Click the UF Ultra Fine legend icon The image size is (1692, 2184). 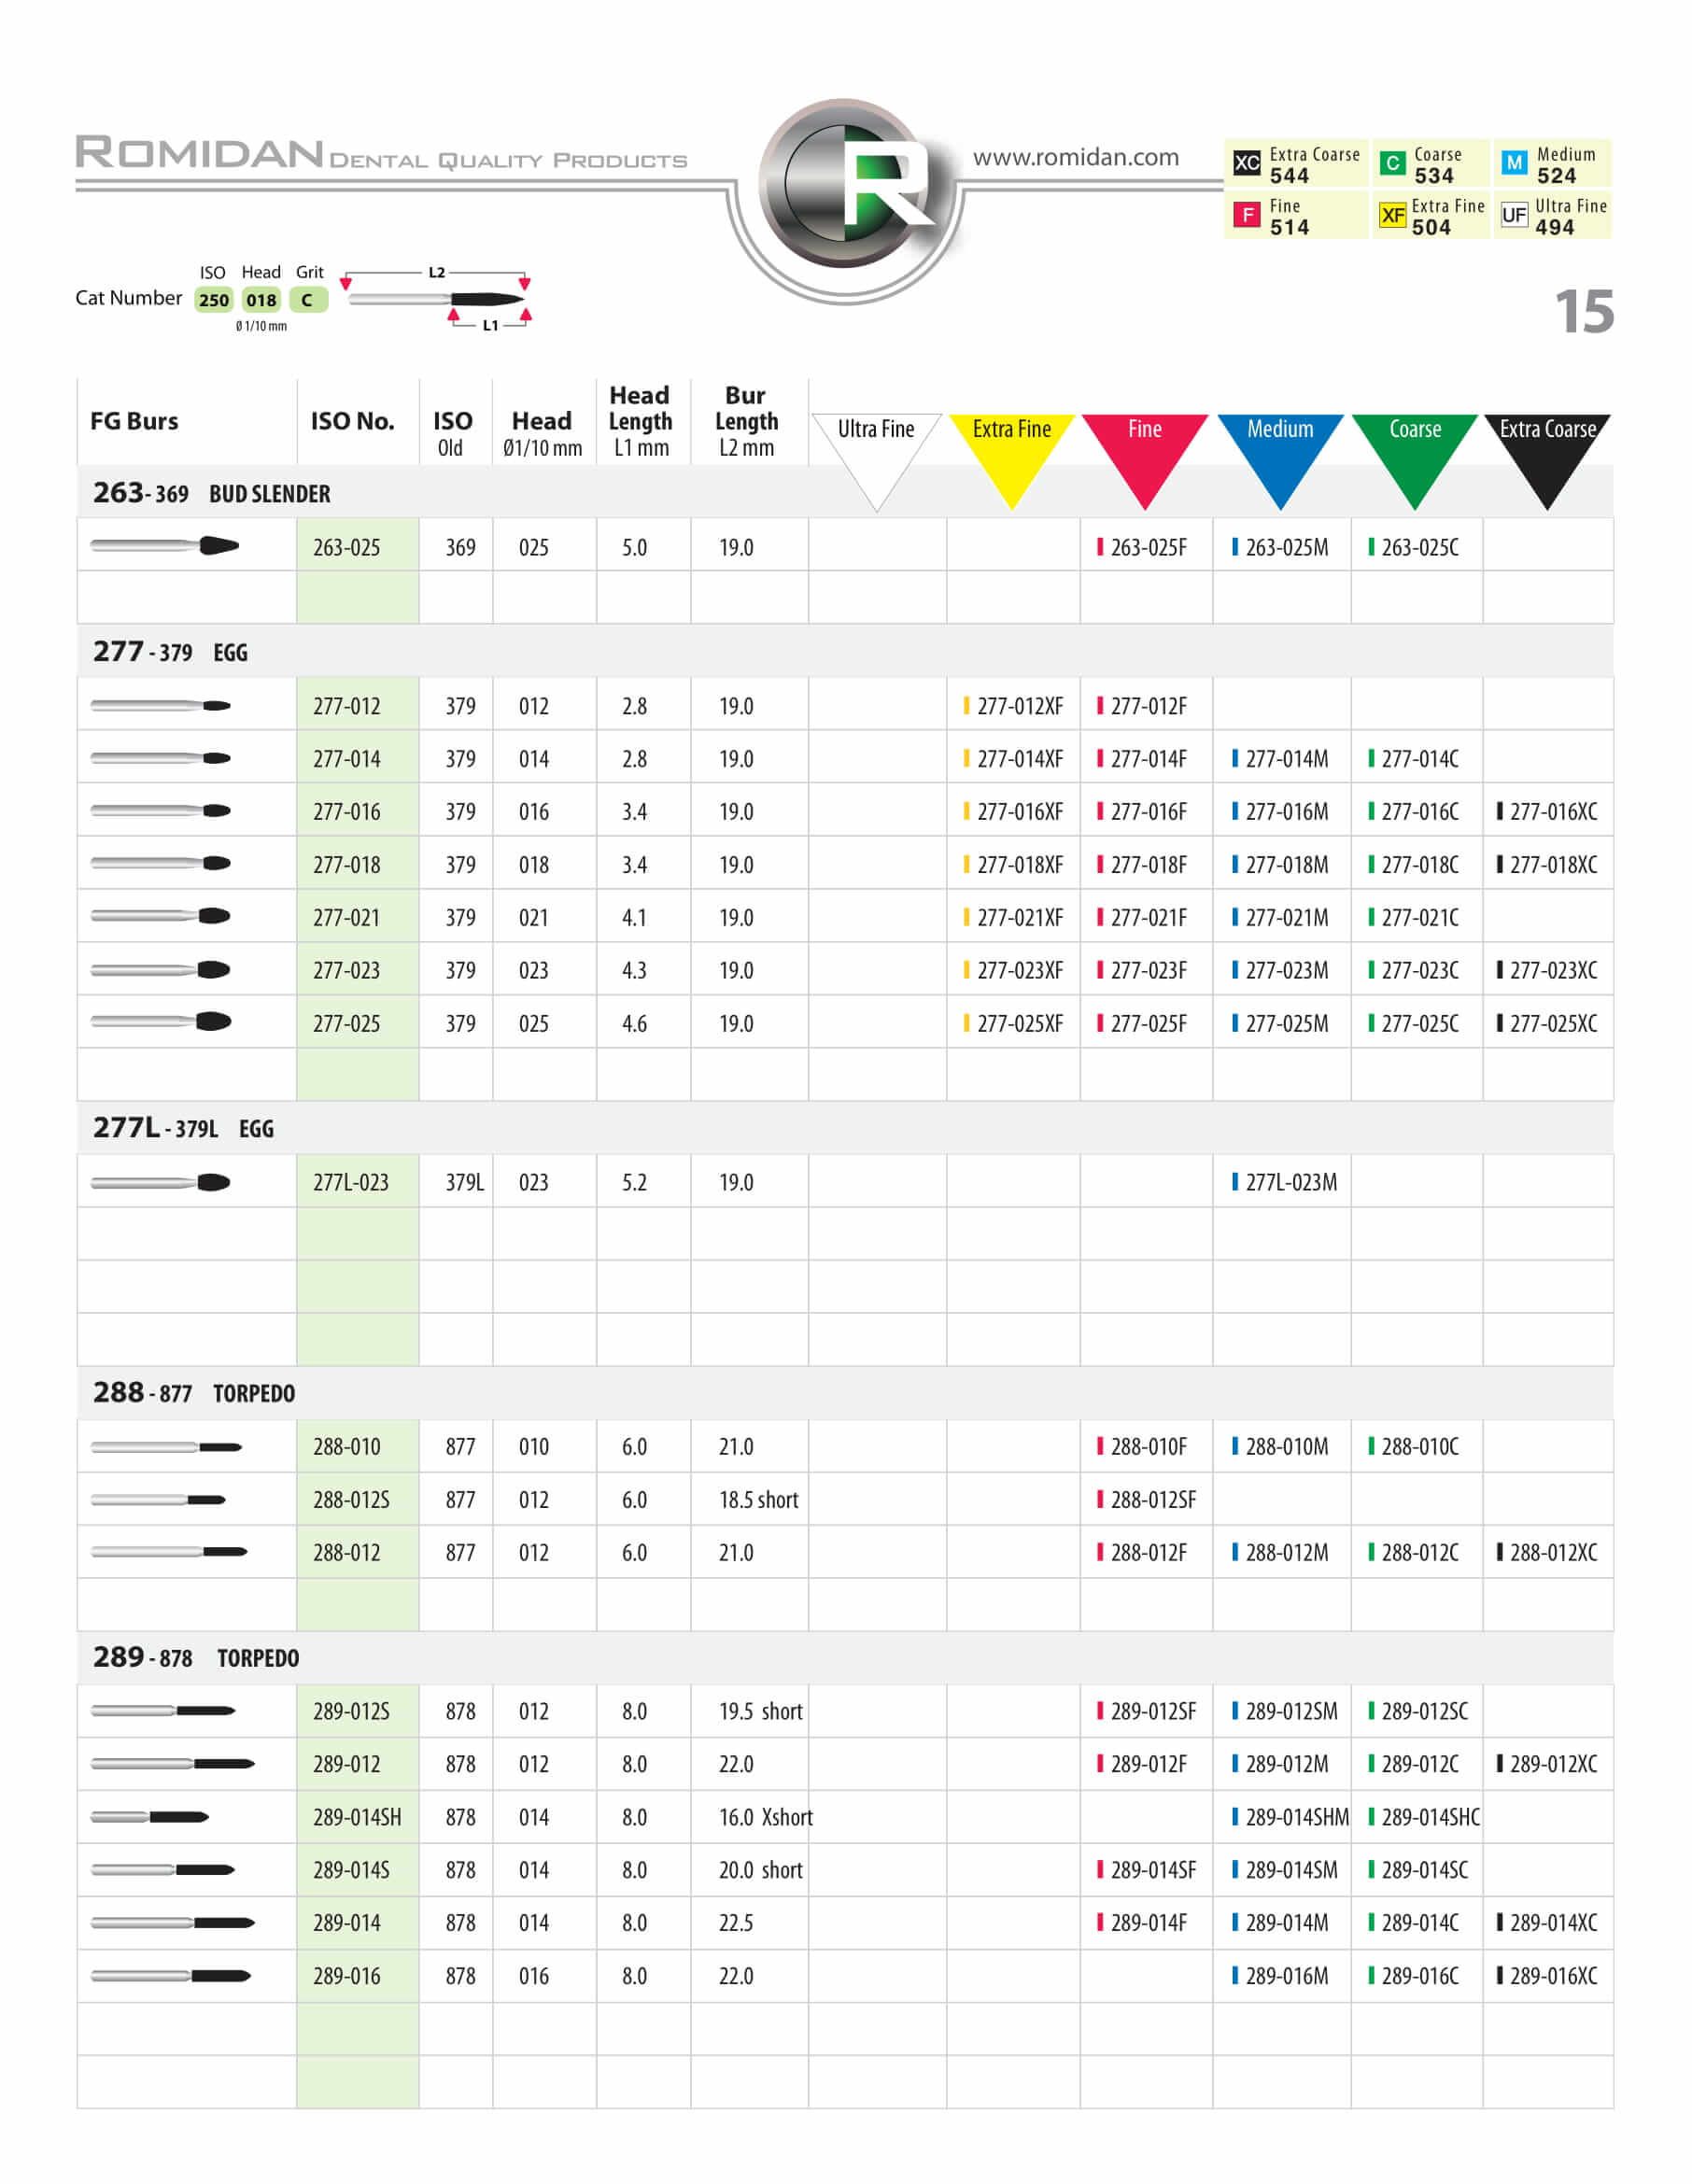click(1514, 214)
